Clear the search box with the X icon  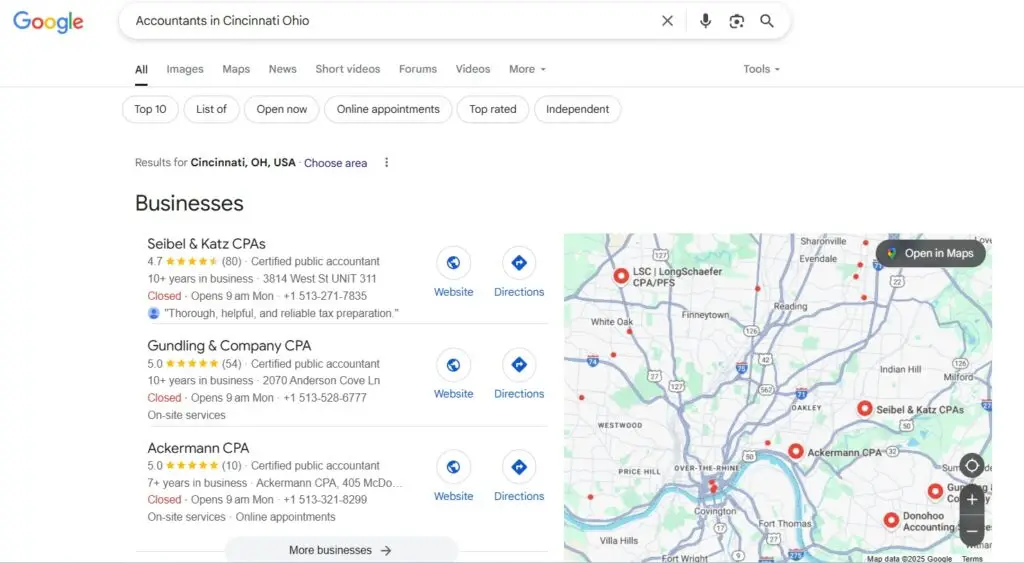667,21
